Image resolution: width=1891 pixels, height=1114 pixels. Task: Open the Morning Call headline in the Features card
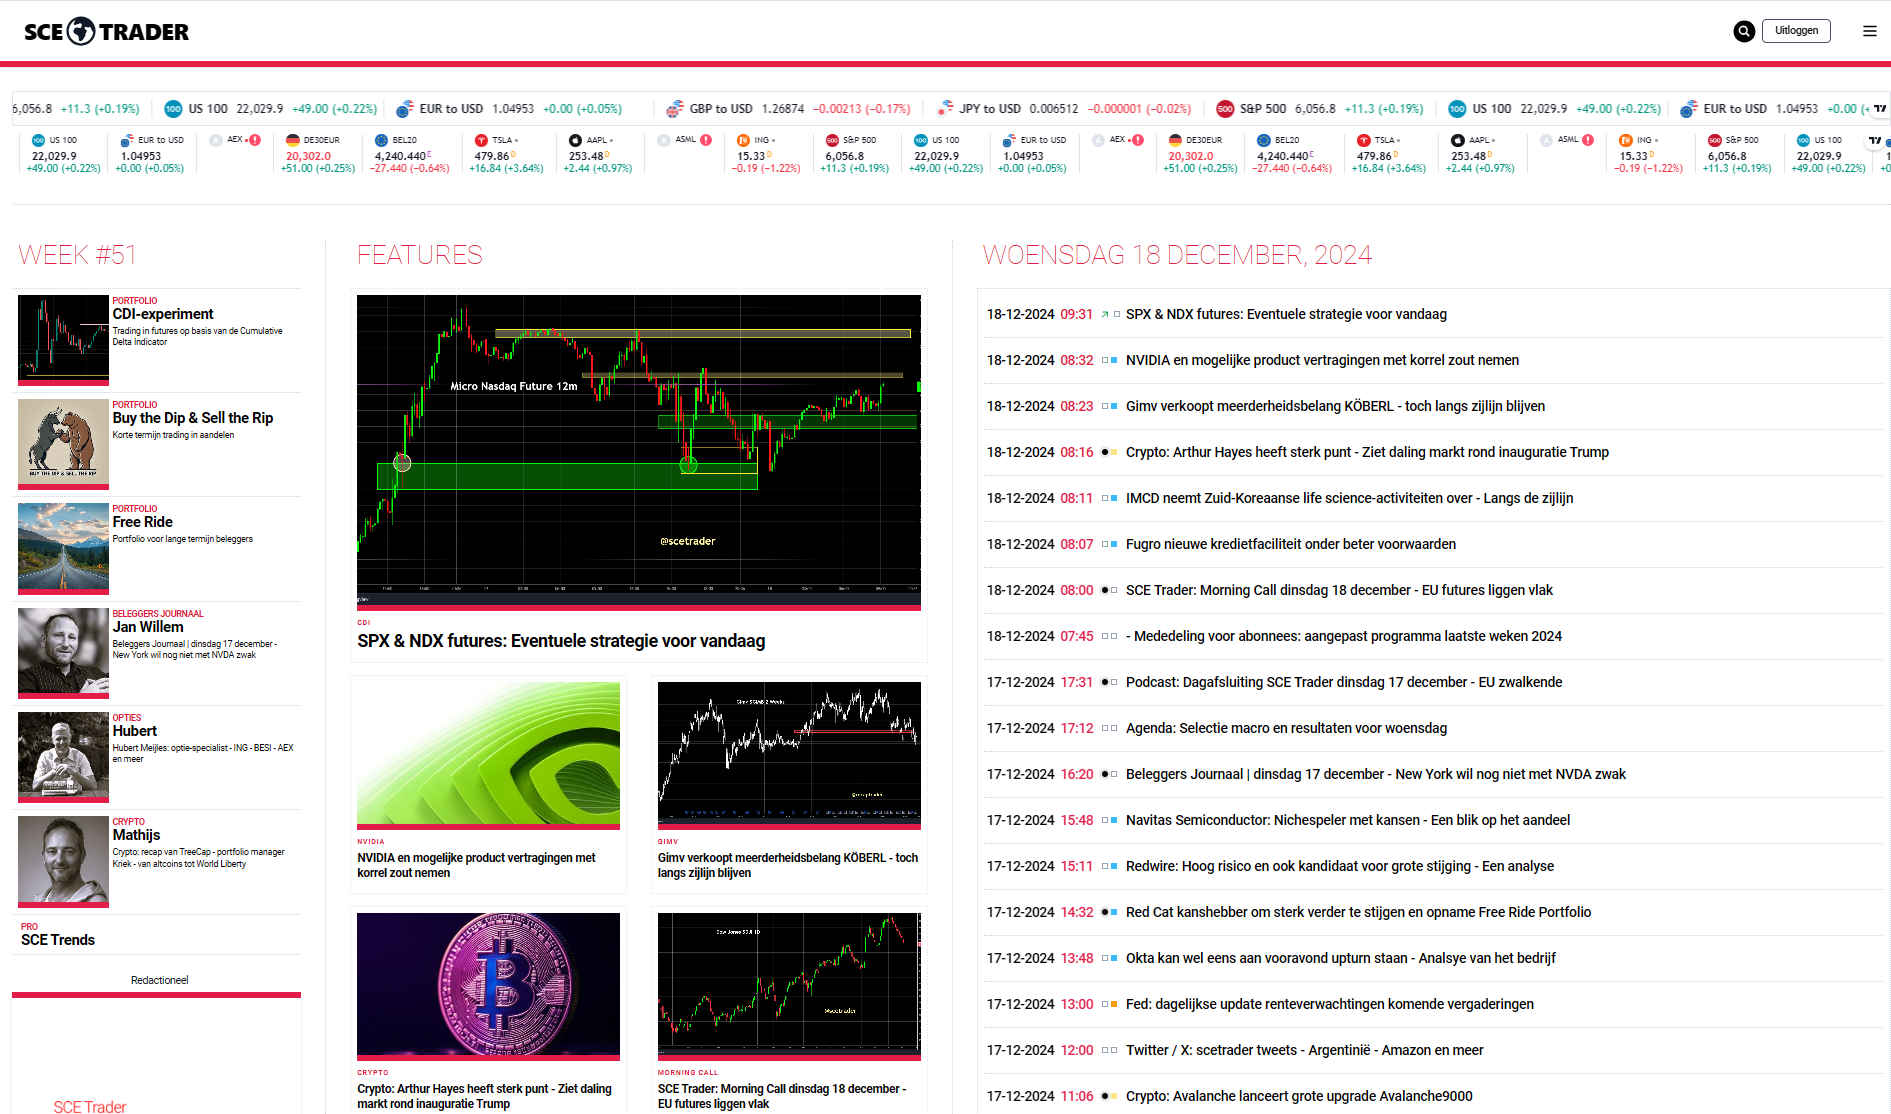coord(782,1096)
